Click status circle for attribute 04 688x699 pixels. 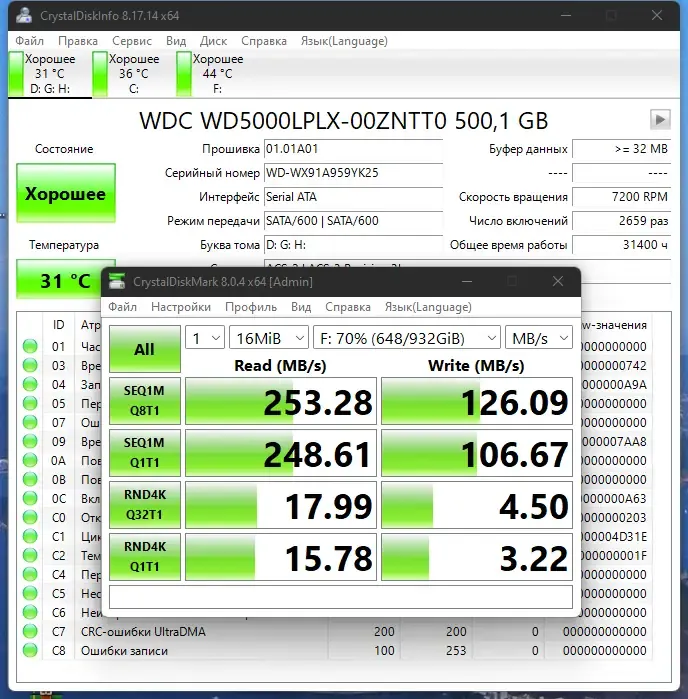tap(30, 384)
